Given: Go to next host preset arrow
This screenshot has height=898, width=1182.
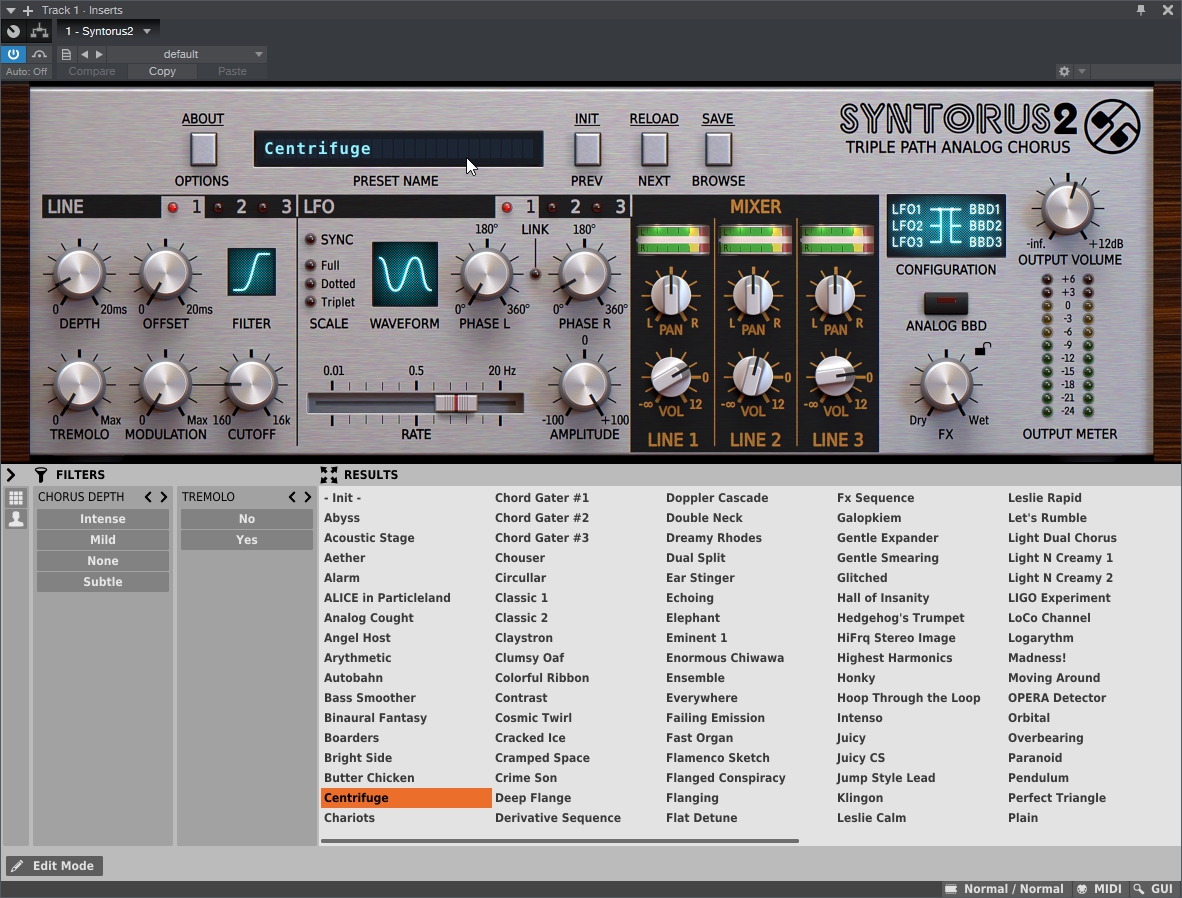Looking at the screenshot, I should pos(100,54).
